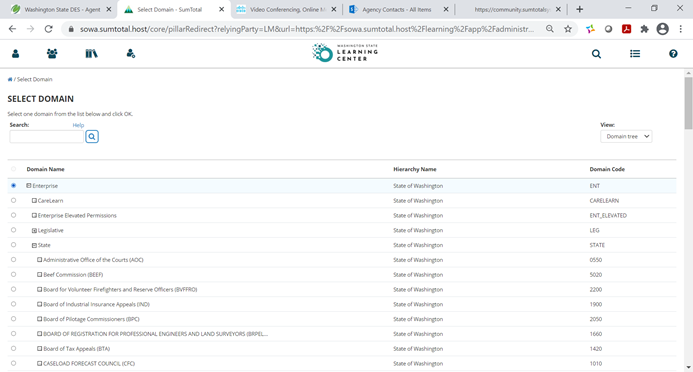
Task: Select the State domain radio button
Action: click(x=14, y=245)
